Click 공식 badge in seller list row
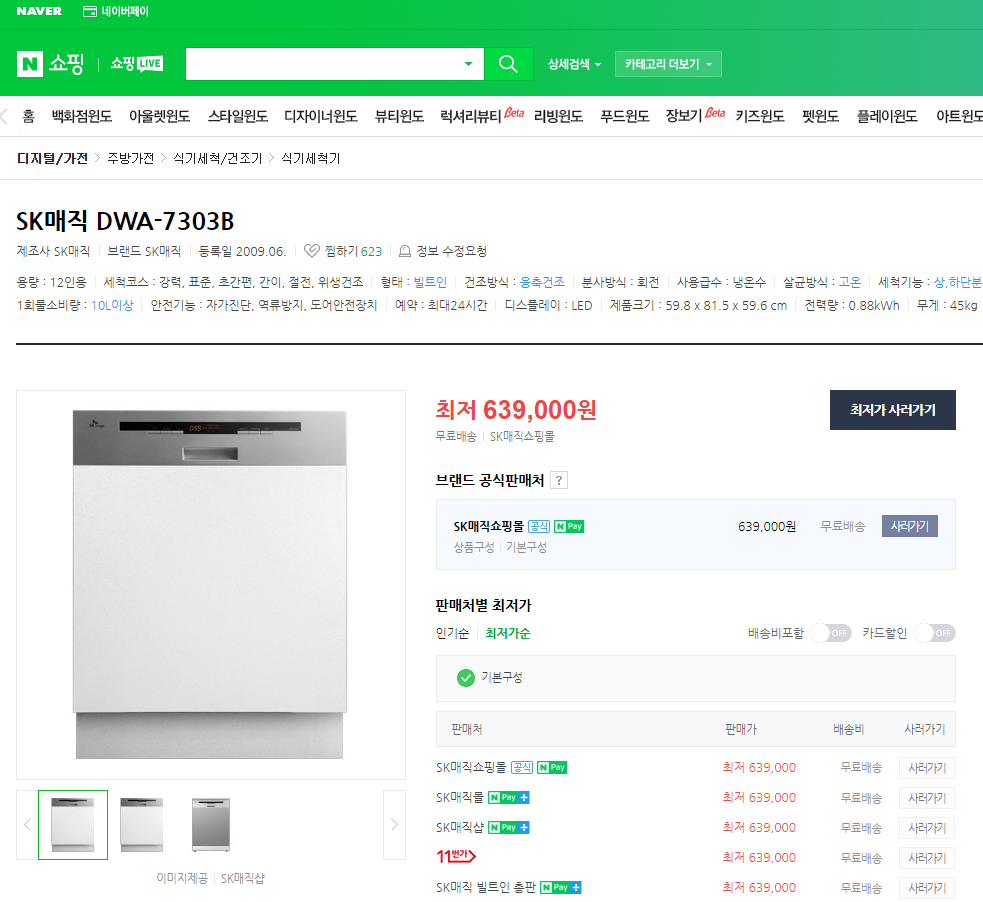Image resolution: width=983 pixels, height=902 pixels. [x=522, y=767]
